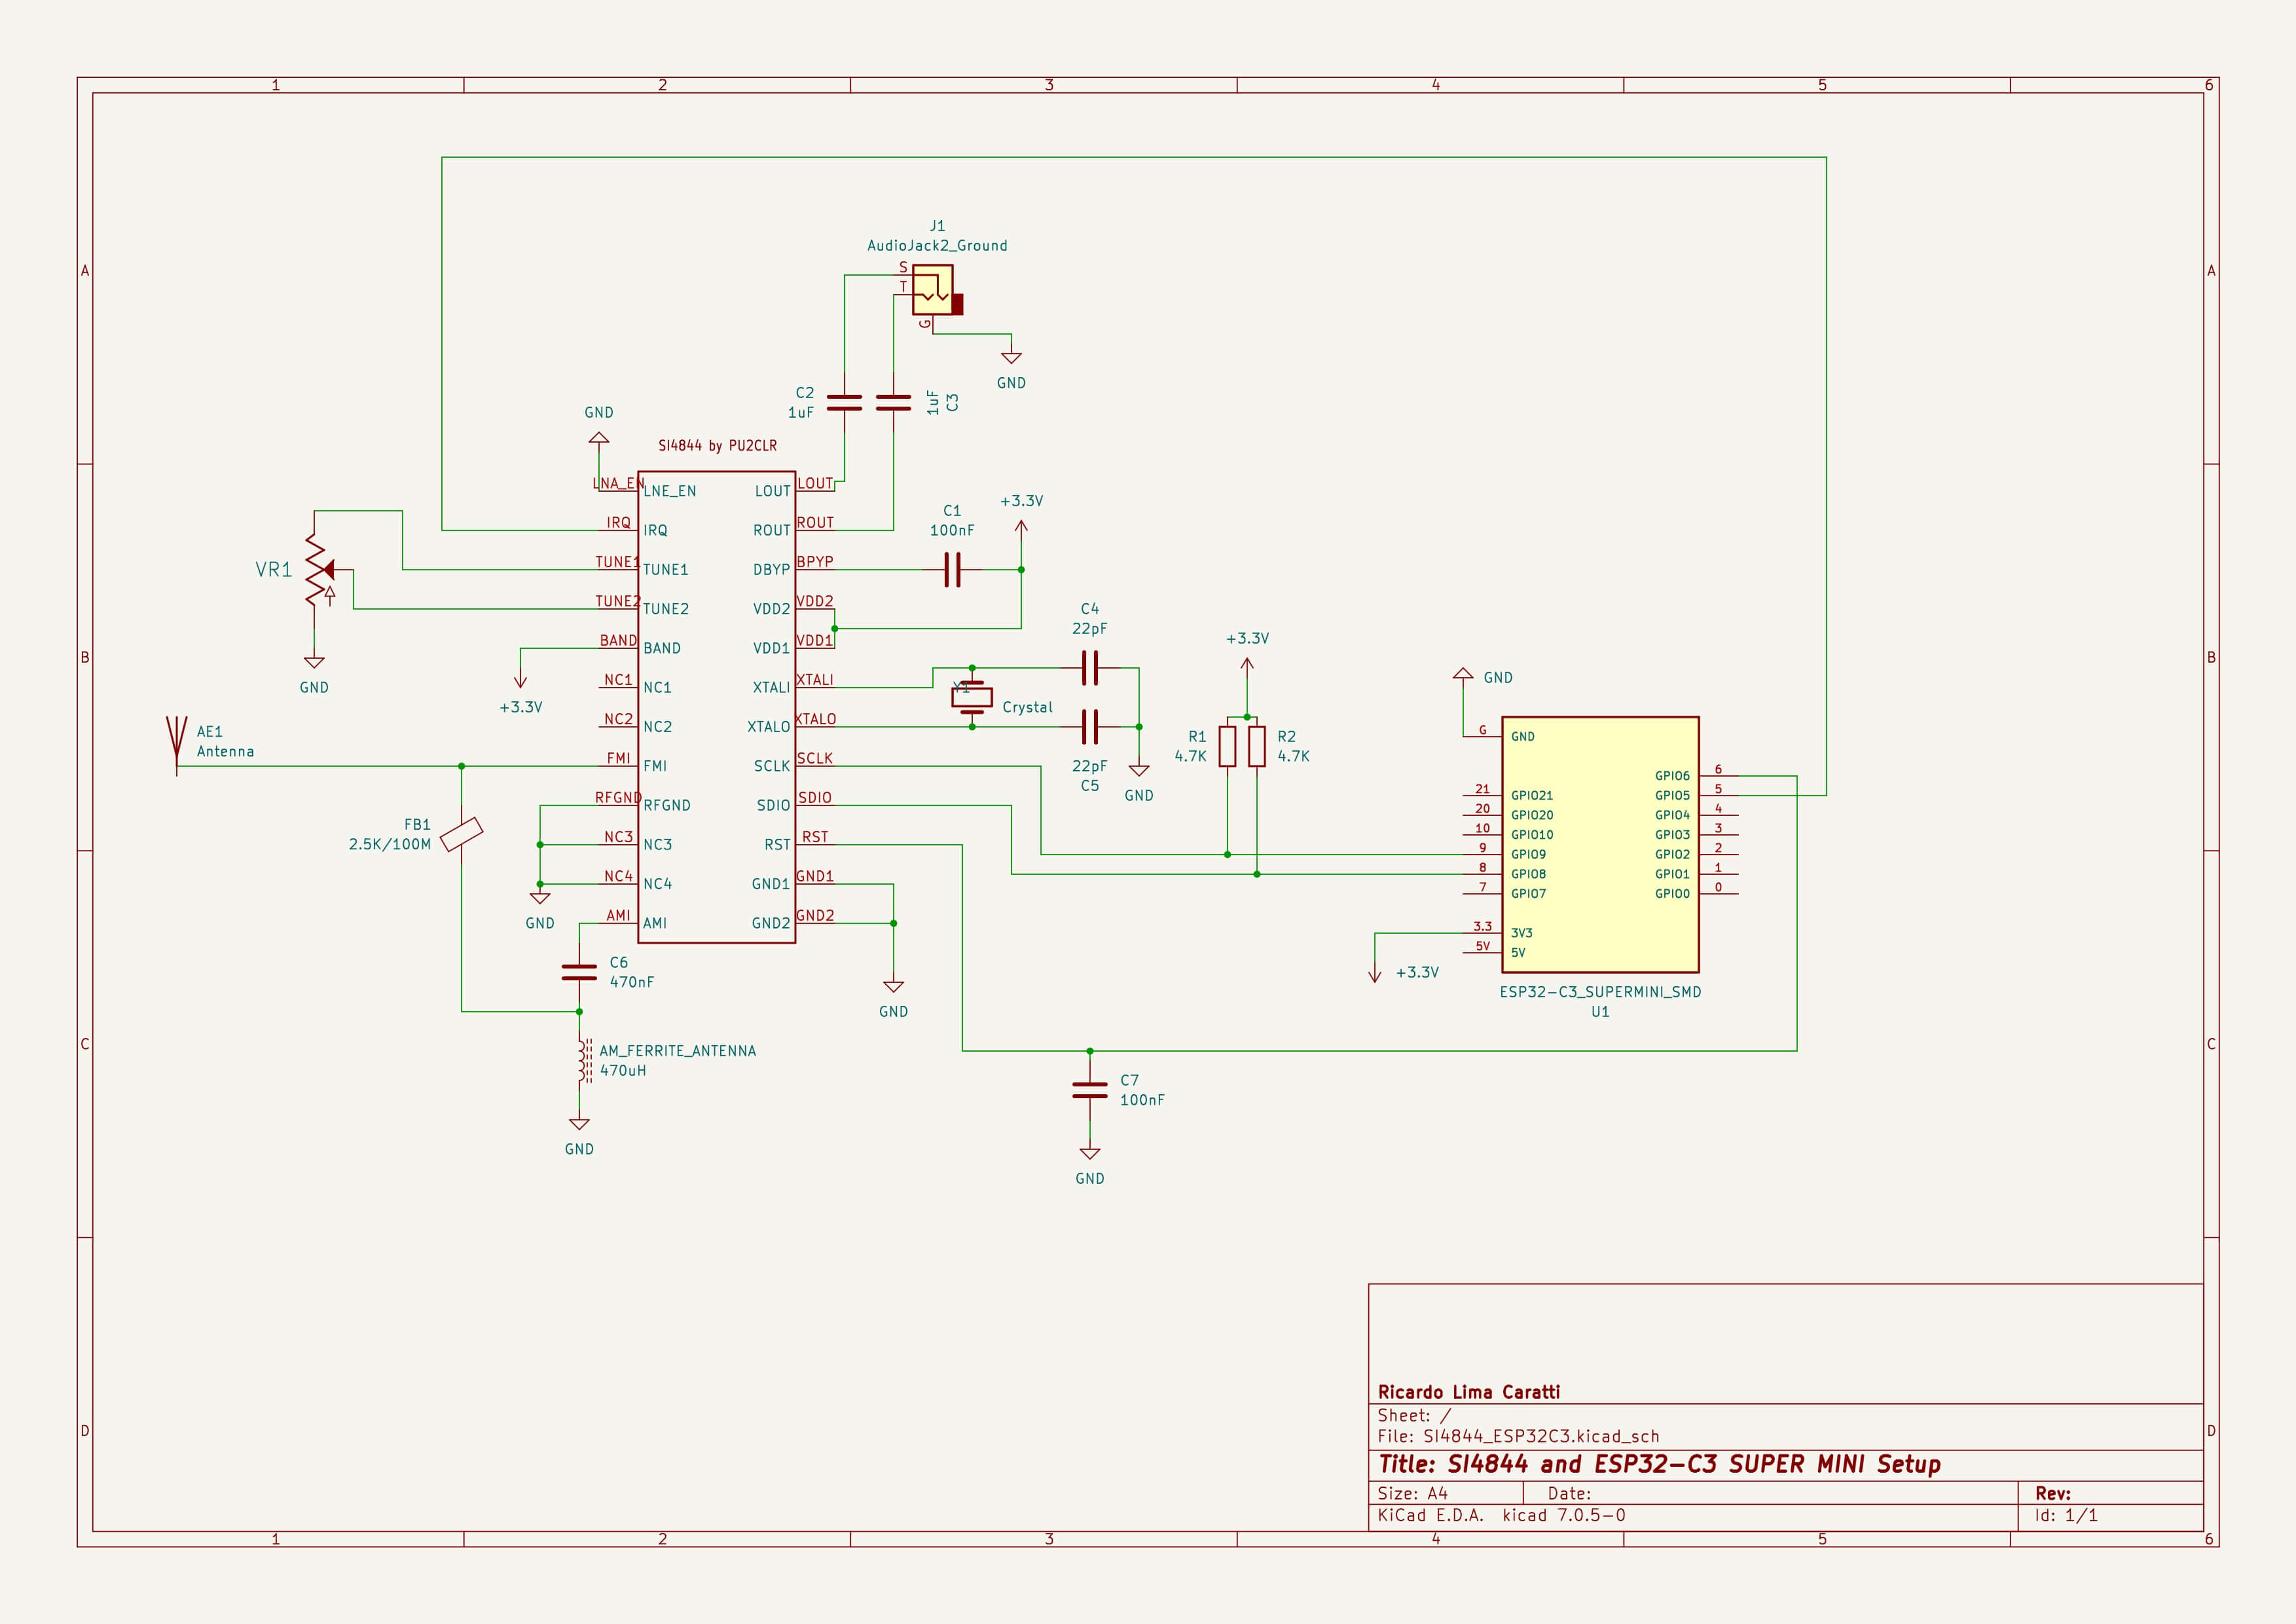
Task: Select the 'AudioJack2_Ground' label
Action: click(937, 246)
